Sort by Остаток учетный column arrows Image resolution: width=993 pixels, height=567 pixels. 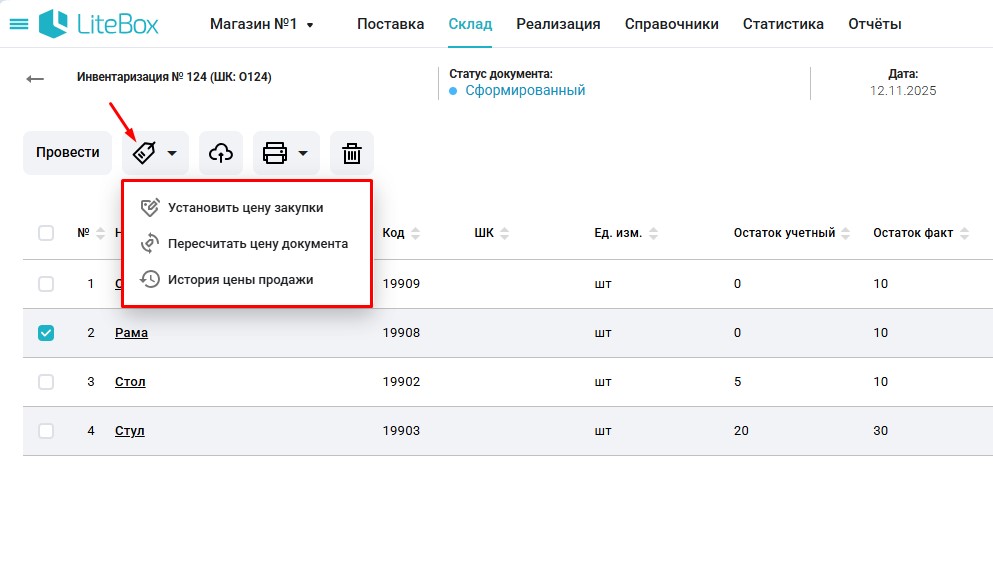coord(845,233)
